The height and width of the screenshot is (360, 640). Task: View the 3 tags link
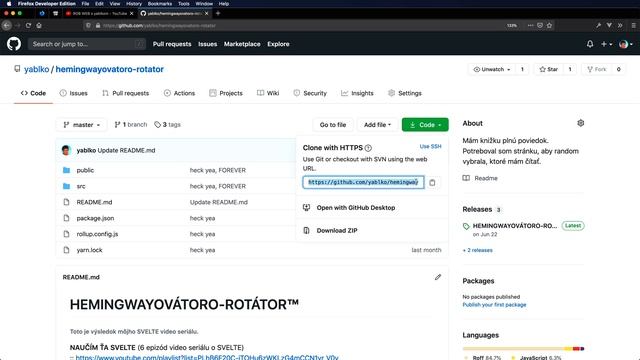(167, 124)
